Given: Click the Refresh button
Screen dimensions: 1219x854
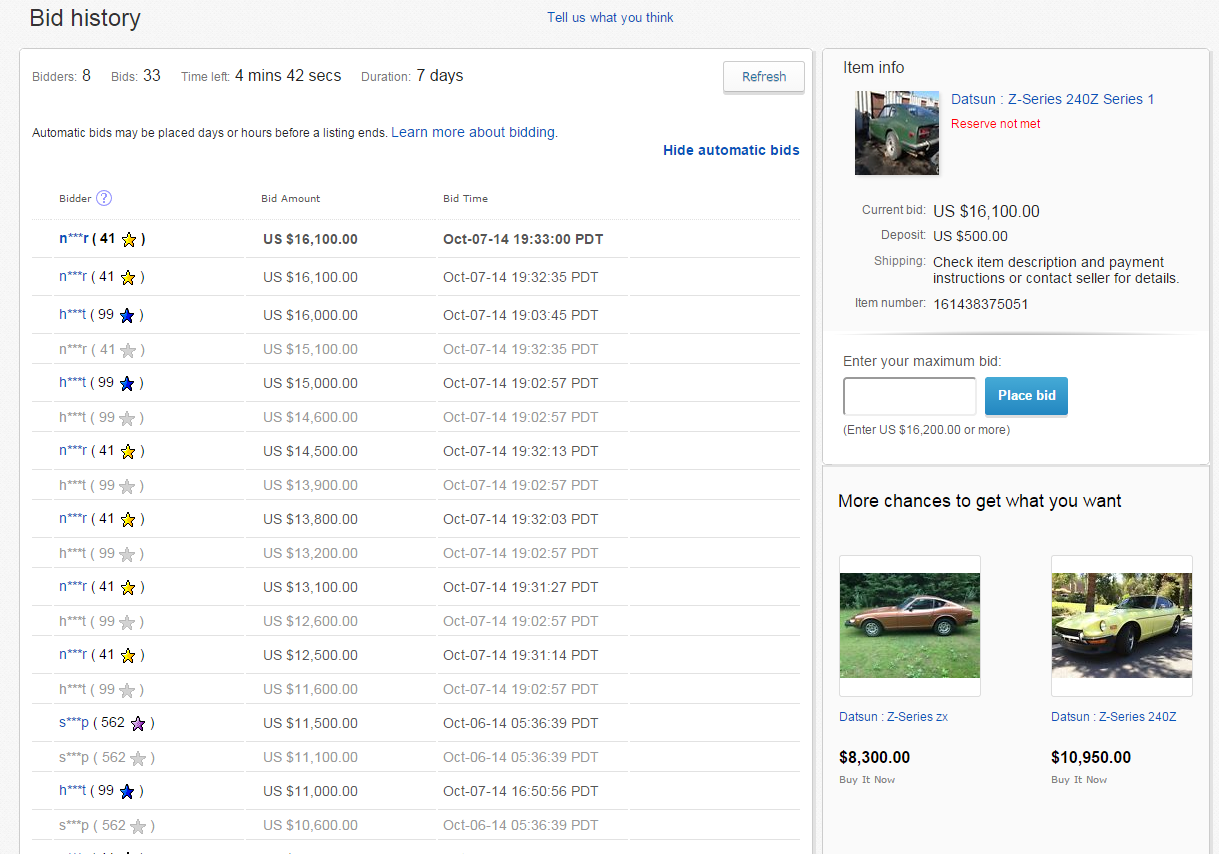Looking at the screenshot, I should point(764,77).
